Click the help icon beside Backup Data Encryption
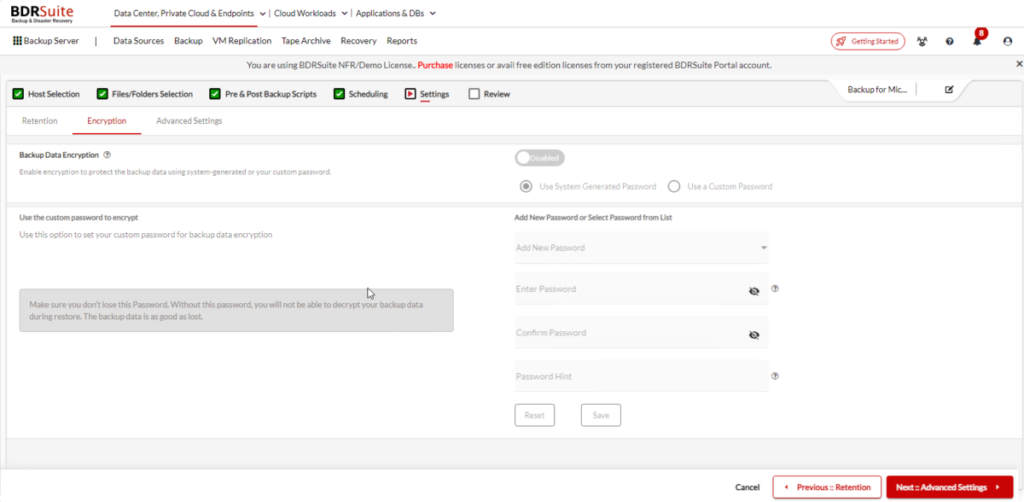The height and width of the screenshot is (502, 1024). point(107,155)
